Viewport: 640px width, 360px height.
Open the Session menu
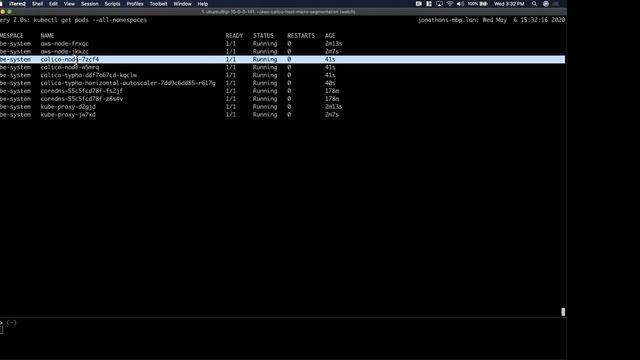90,4
